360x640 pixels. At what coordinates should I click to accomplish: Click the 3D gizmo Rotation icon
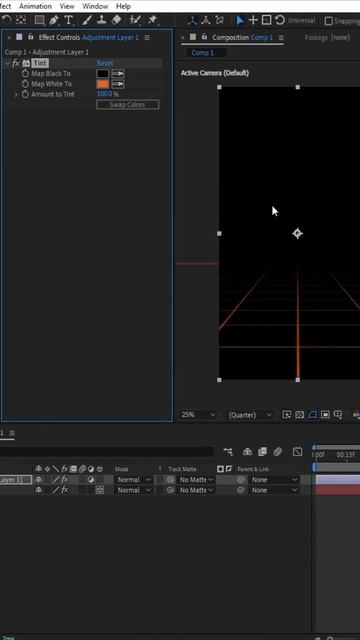tap(280, 20)
